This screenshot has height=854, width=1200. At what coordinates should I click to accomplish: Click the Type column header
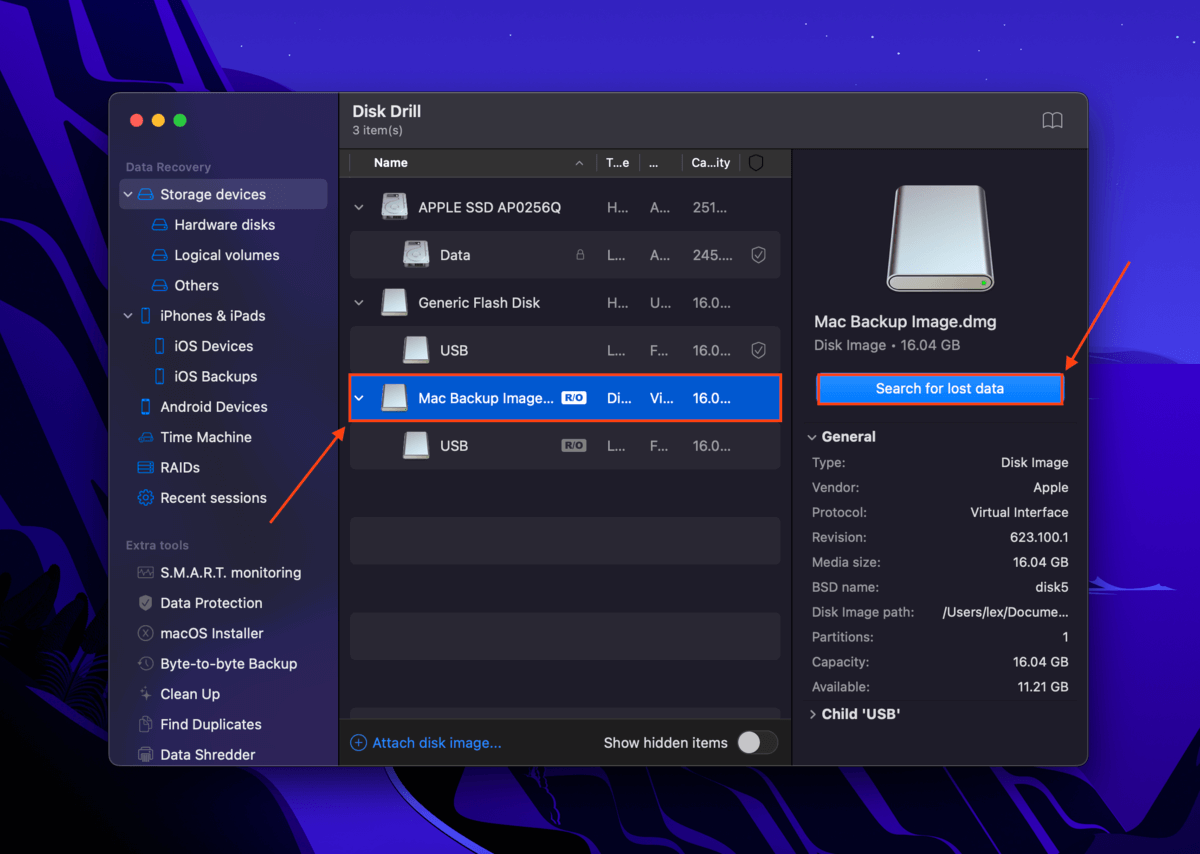618,163
